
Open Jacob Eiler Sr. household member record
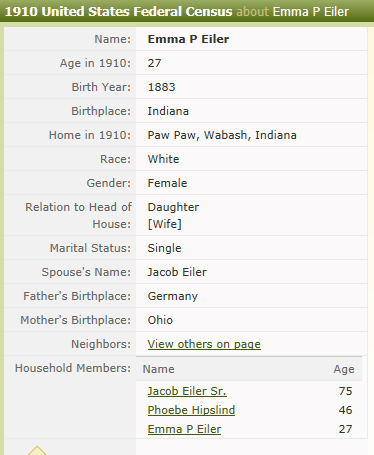coord(187,391)
